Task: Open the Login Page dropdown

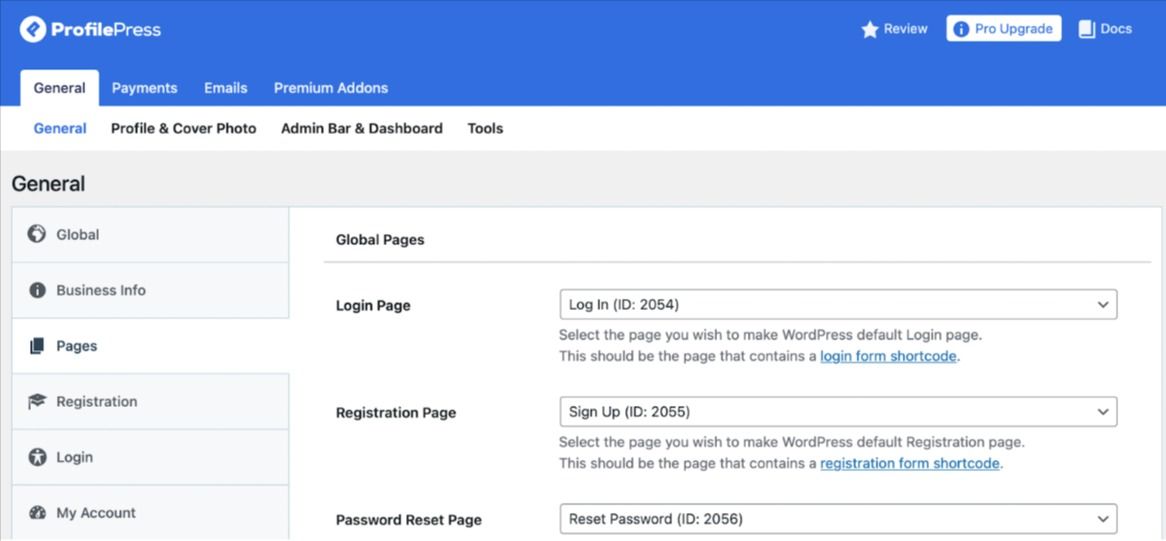Action: 837,305
